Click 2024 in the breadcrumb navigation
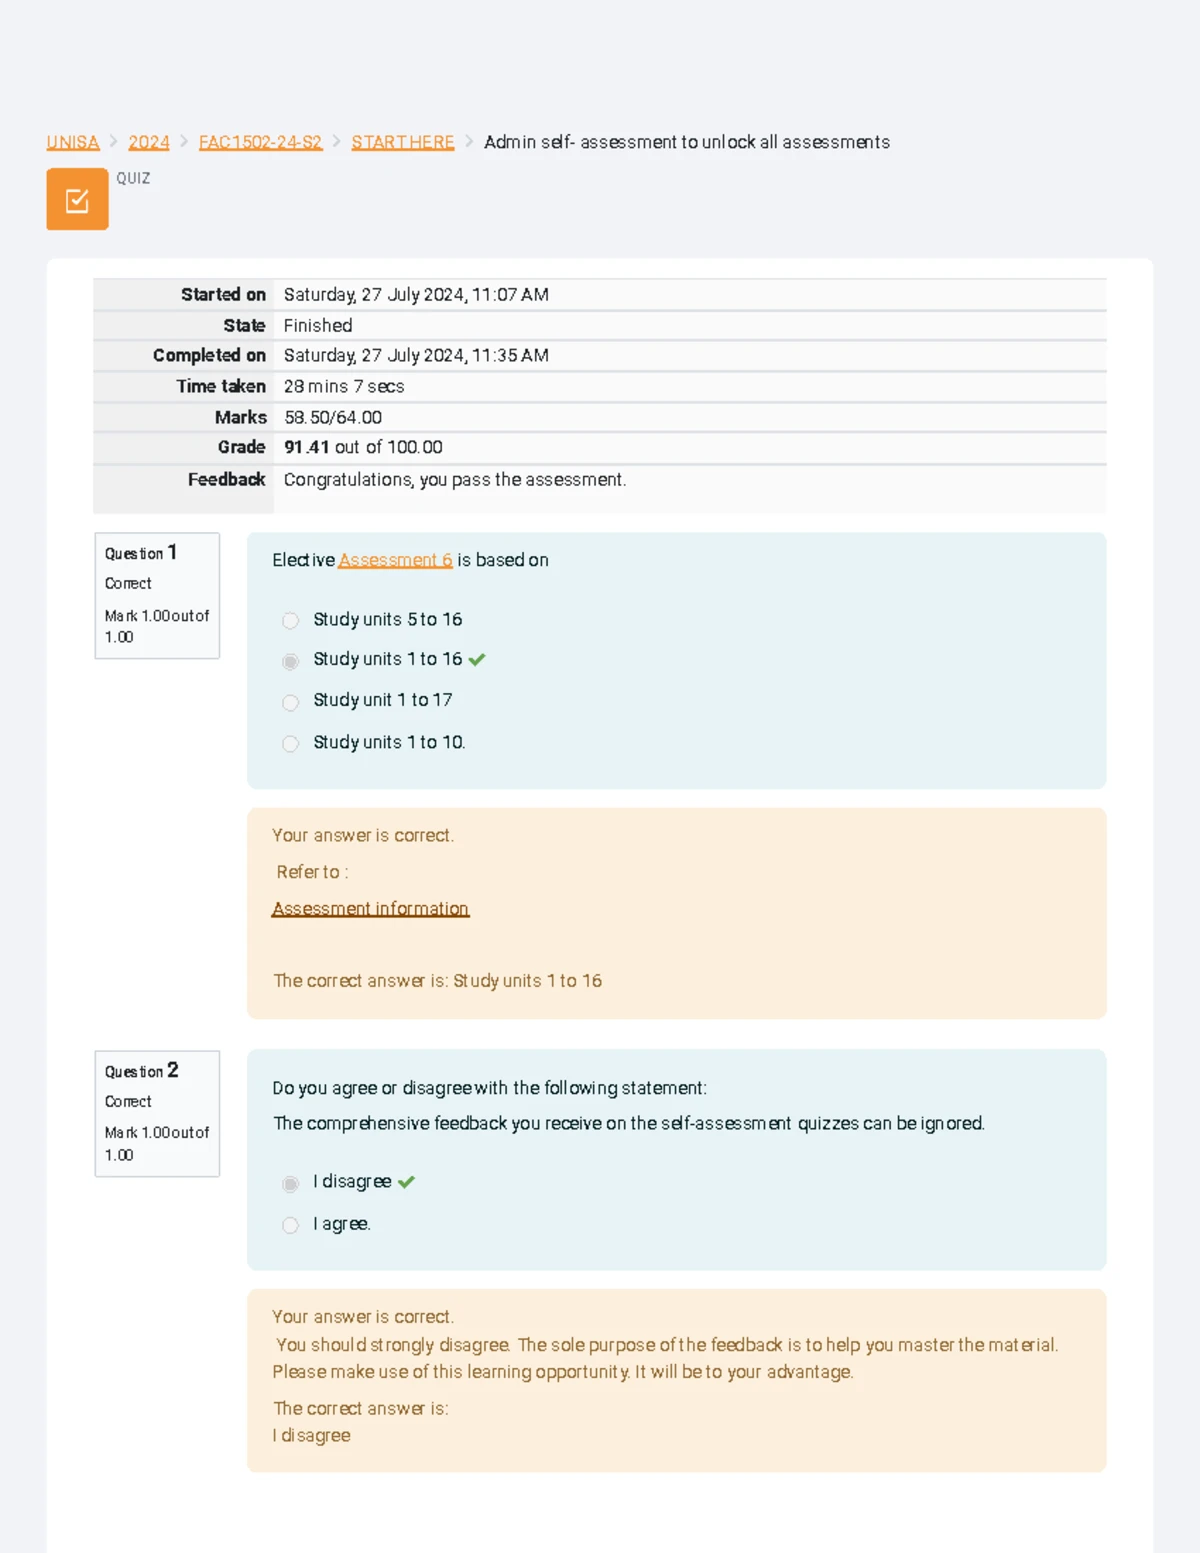Screen dimensions: 1200x1553 tap(148, 141)
